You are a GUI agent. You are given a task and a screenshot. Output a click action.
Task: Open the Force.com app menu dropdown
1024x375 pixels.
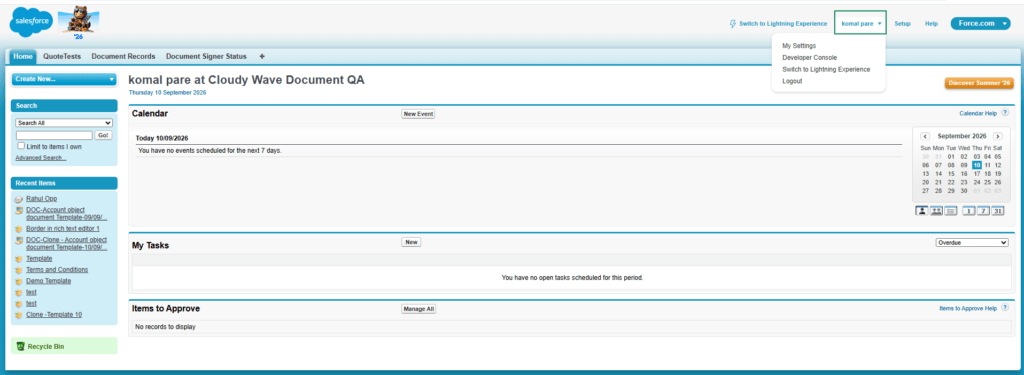pyautogui.click(x=980, y=24)
